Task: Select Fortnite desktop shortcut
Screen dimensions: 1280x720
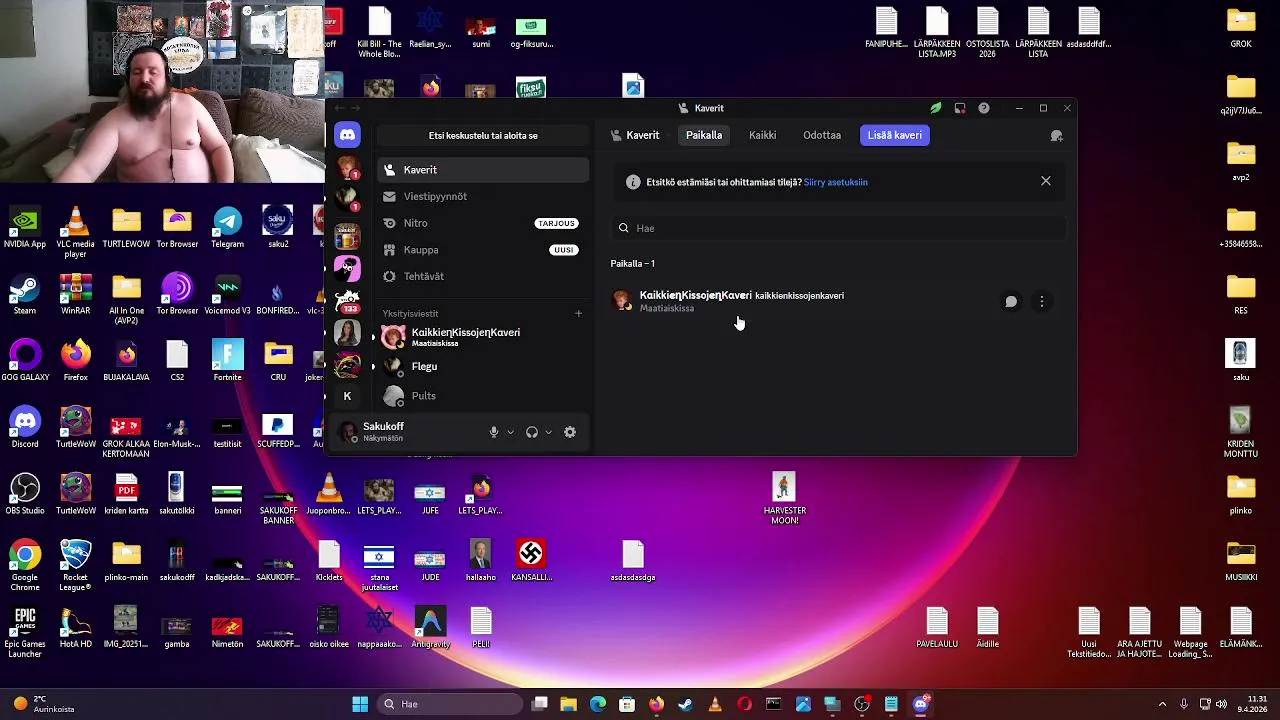Action: click(227, 361)
